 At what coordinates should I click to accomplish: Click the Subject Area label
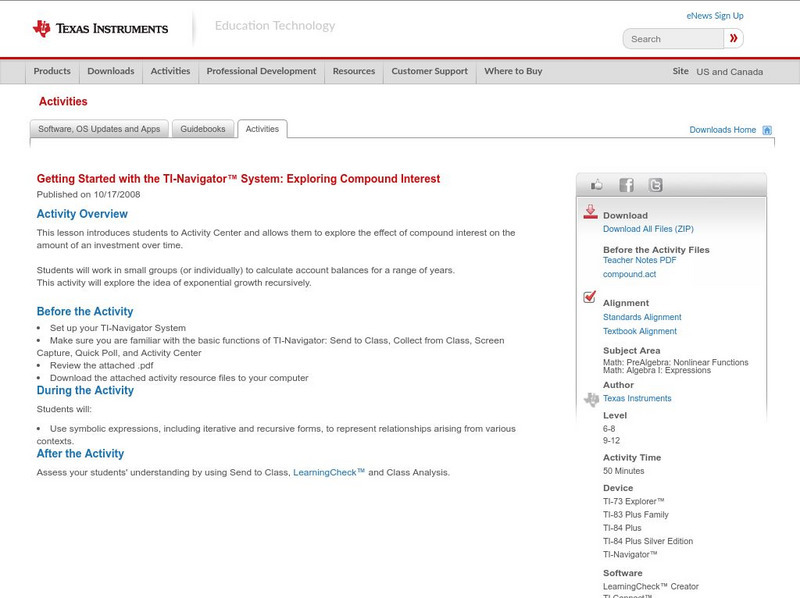click(632, 351)
